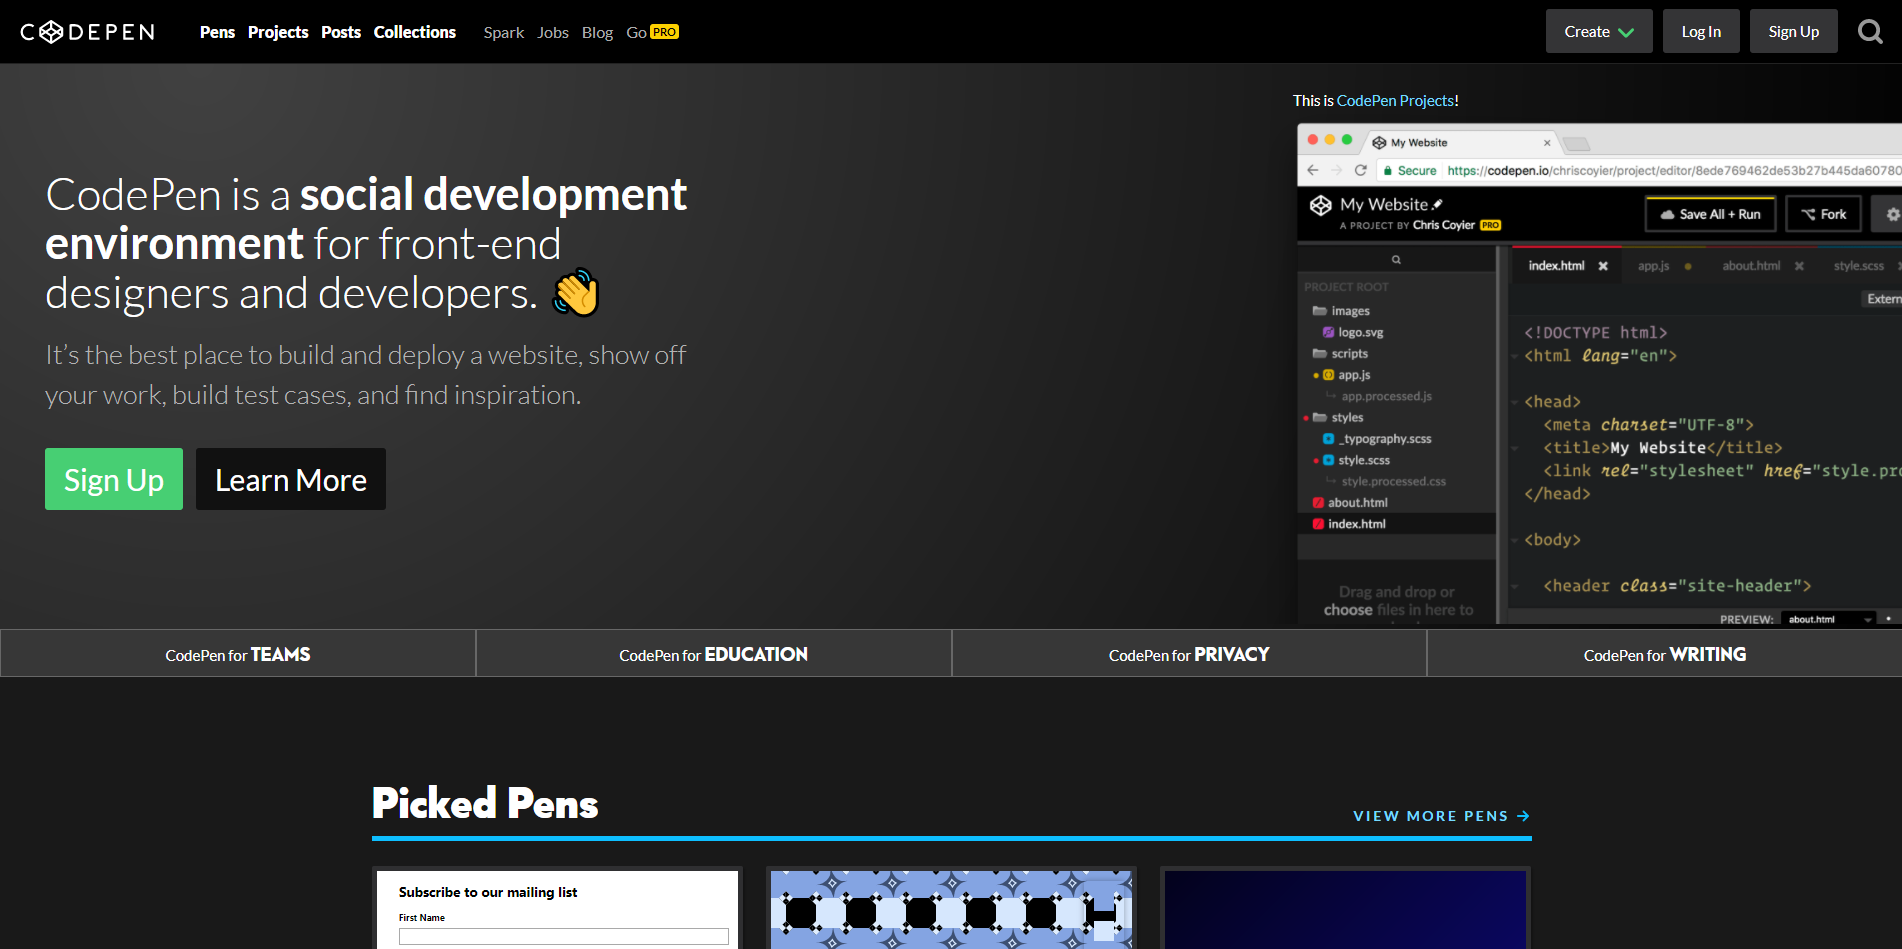The width and height of the screenshot is (1902, 949).
Task: Close the about.html editor tab
Action: click(x=1799, y=266)
